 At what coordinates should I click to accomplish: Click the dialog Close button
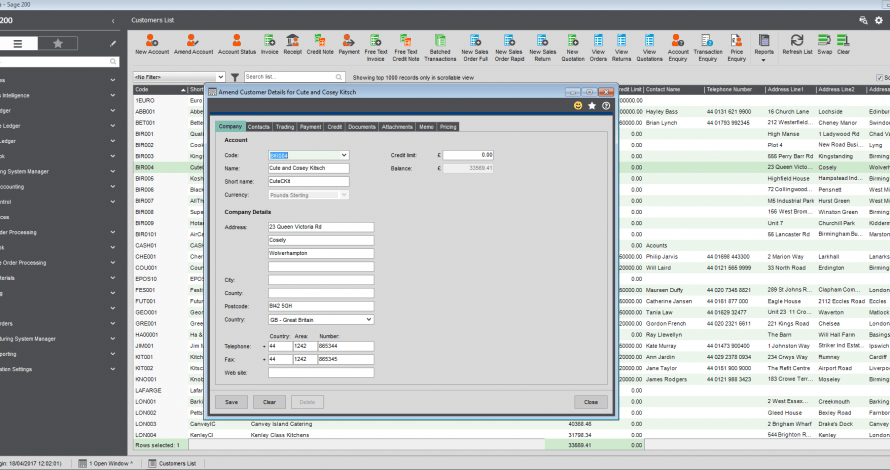(x=591, y=402)
